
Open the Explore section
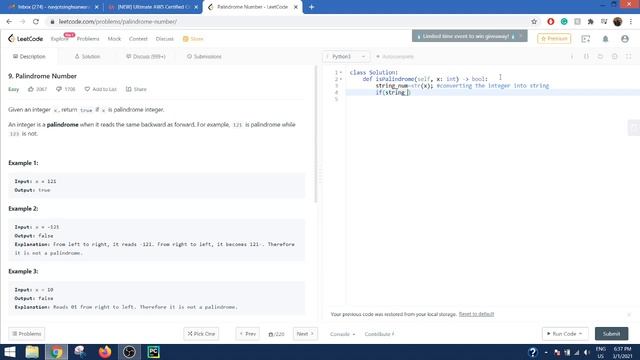pos(59,39)
